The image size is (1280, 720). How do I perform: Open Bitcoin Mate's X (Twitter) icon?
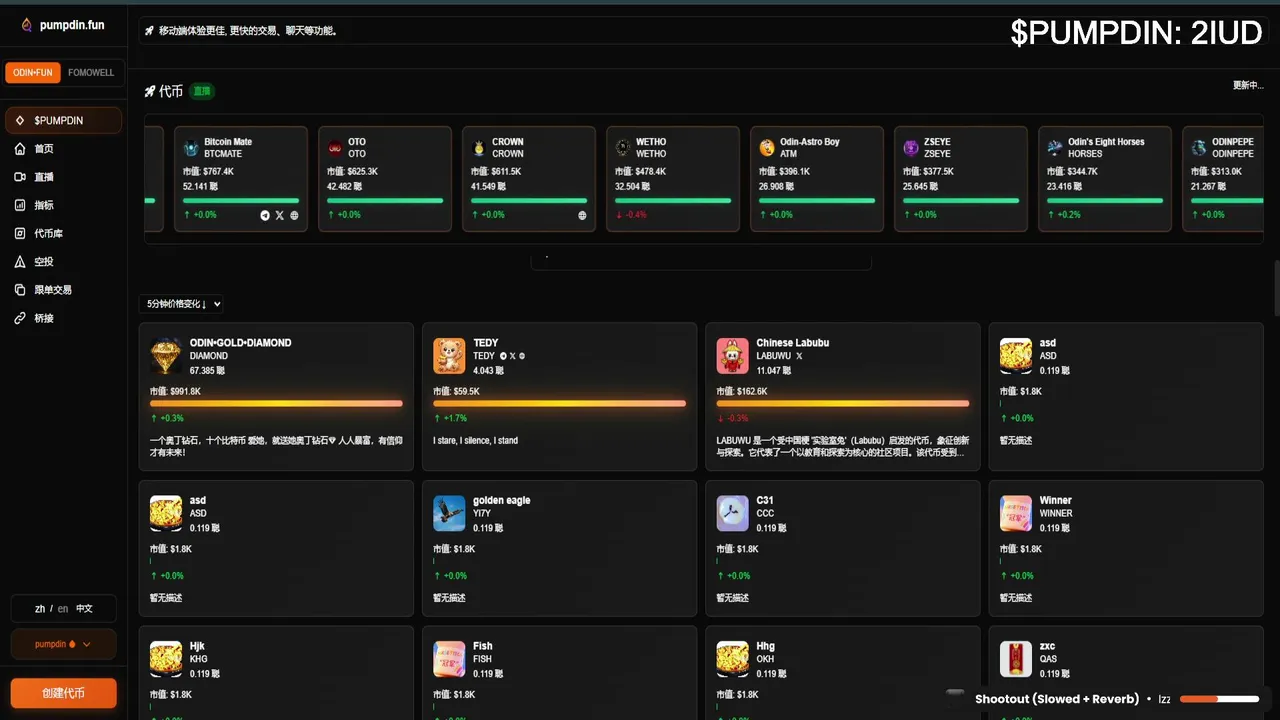[280, 215]
